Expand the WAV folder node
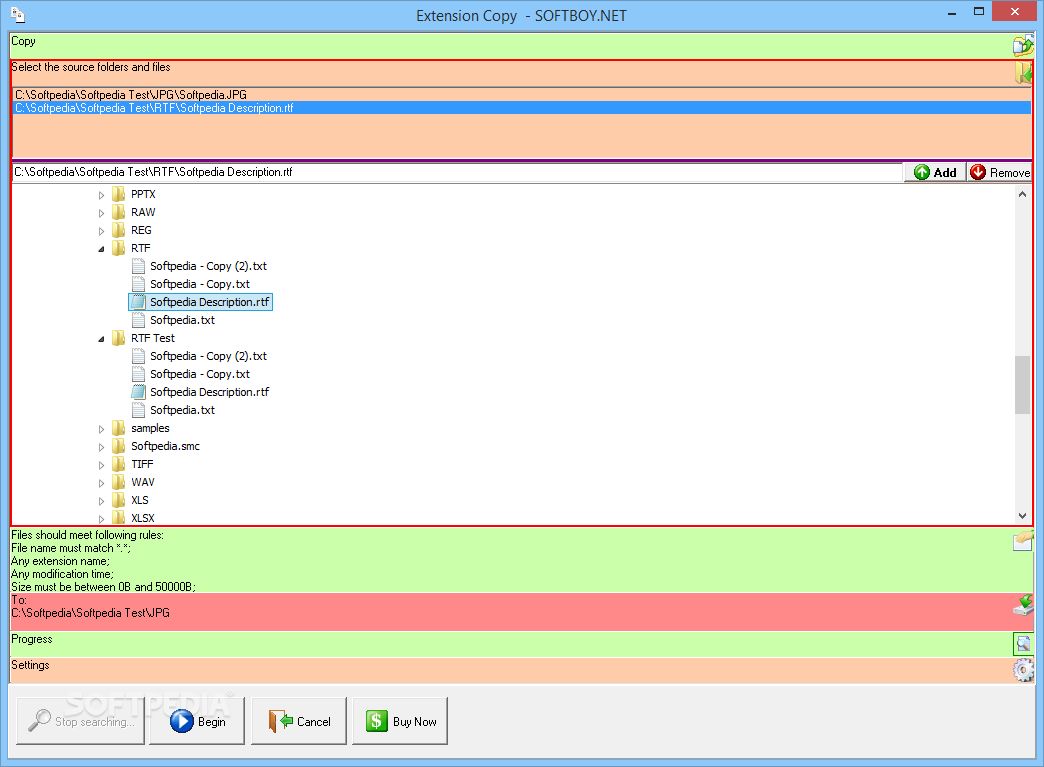 (x=101, y=483)
